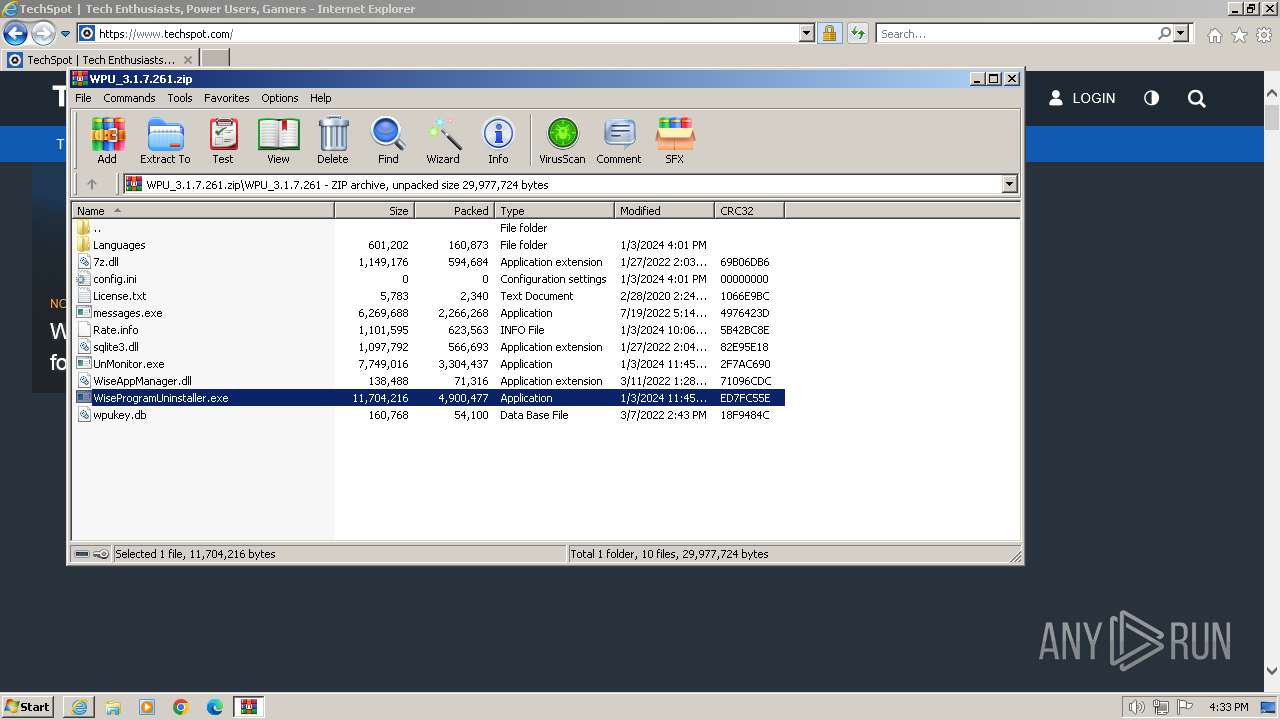1280x720 pixels.
Task: Sort files by Name column
Action: pos(203,211)
